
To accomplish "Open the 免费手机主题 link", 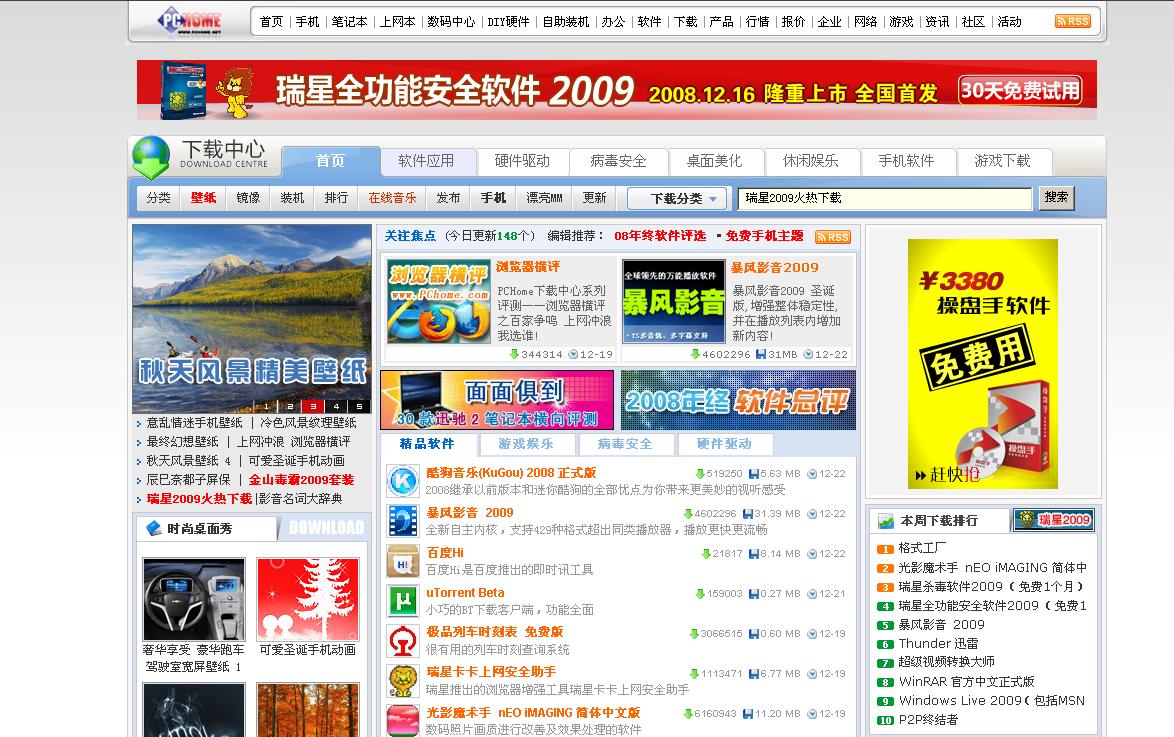I will (764, 236).
